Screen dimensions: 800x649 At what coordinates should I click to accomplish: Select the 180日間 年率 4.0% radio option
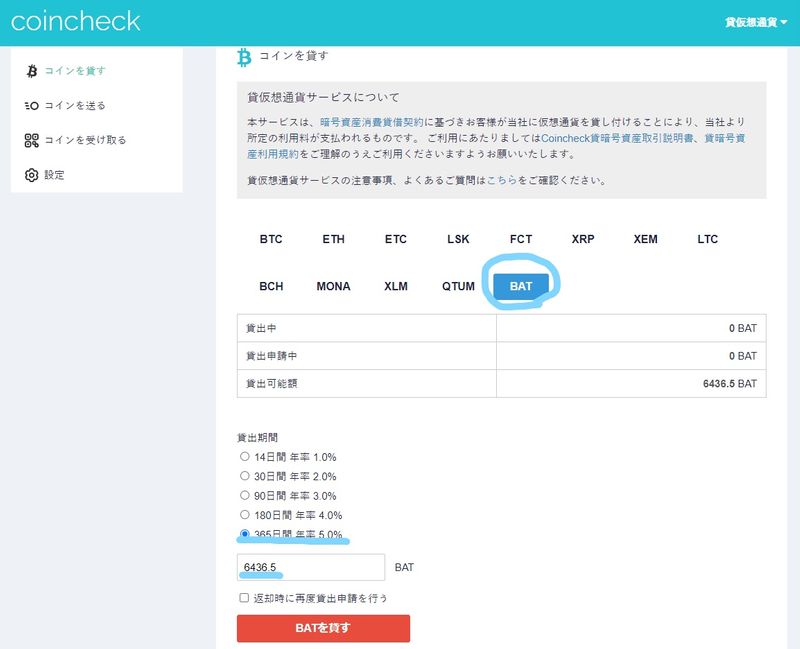[x=245, y=514]
